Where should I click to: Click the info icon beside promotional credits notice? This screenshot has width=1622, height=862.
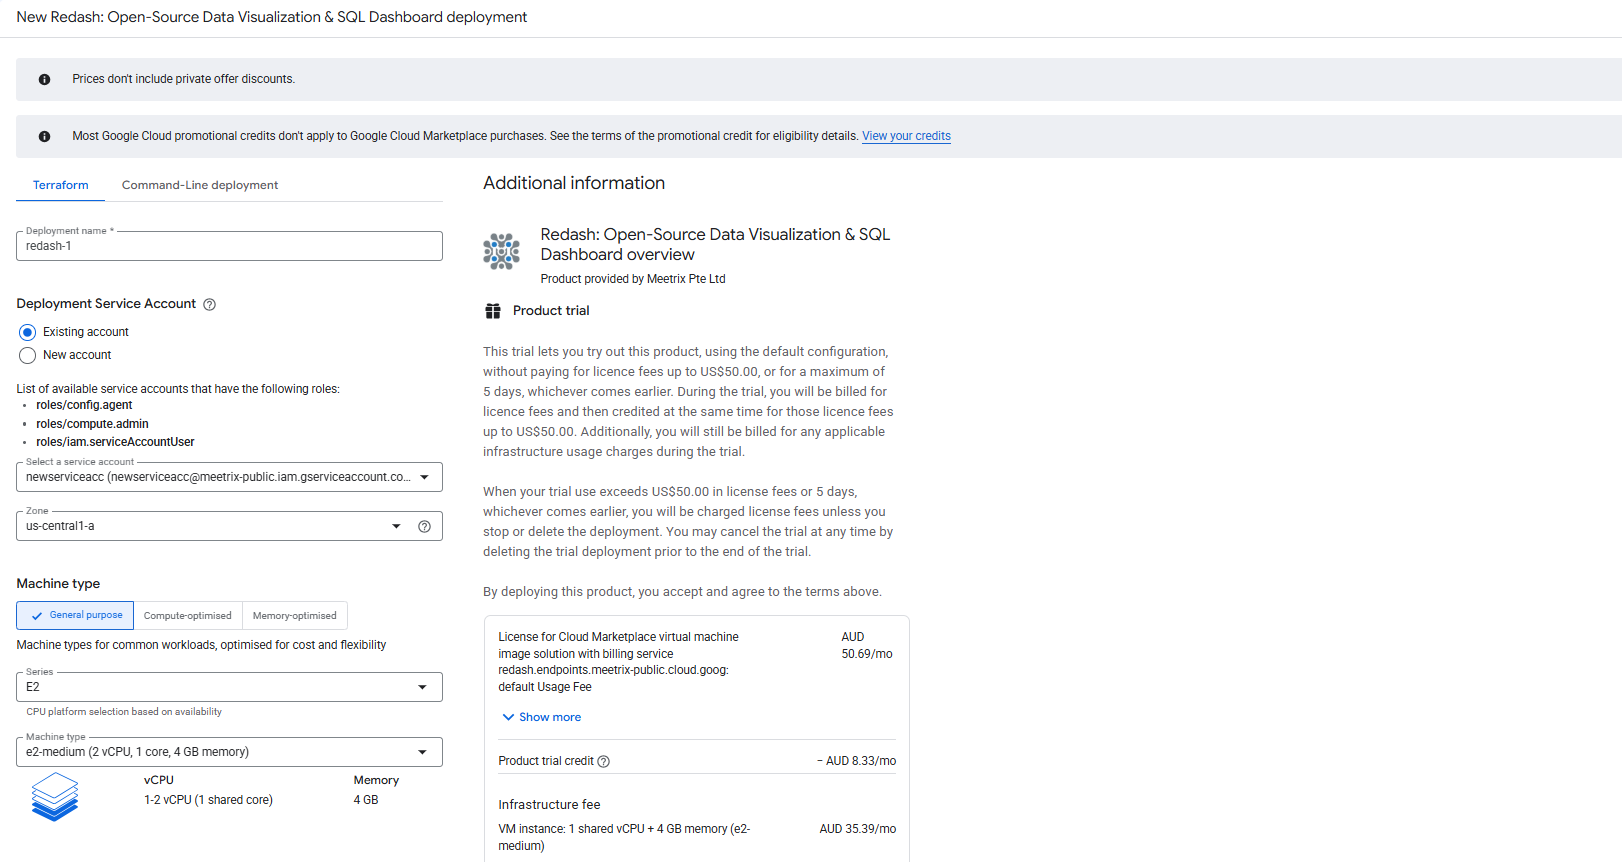pos(44,136)
